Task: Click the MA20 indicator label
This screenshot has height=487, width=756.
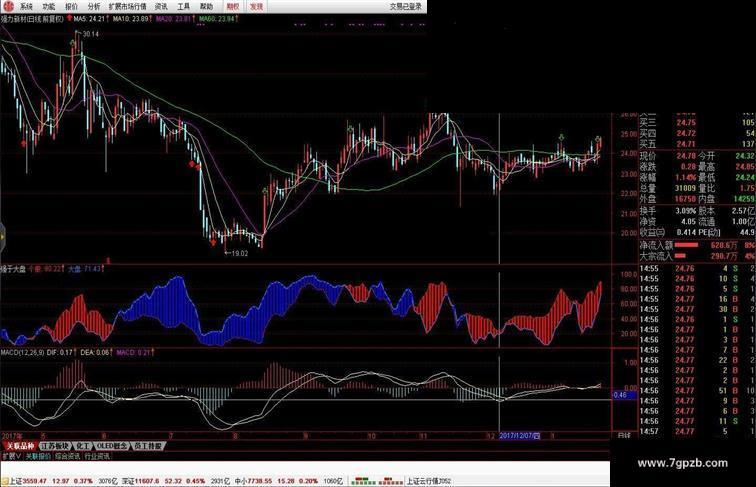Action: point(174,19)
